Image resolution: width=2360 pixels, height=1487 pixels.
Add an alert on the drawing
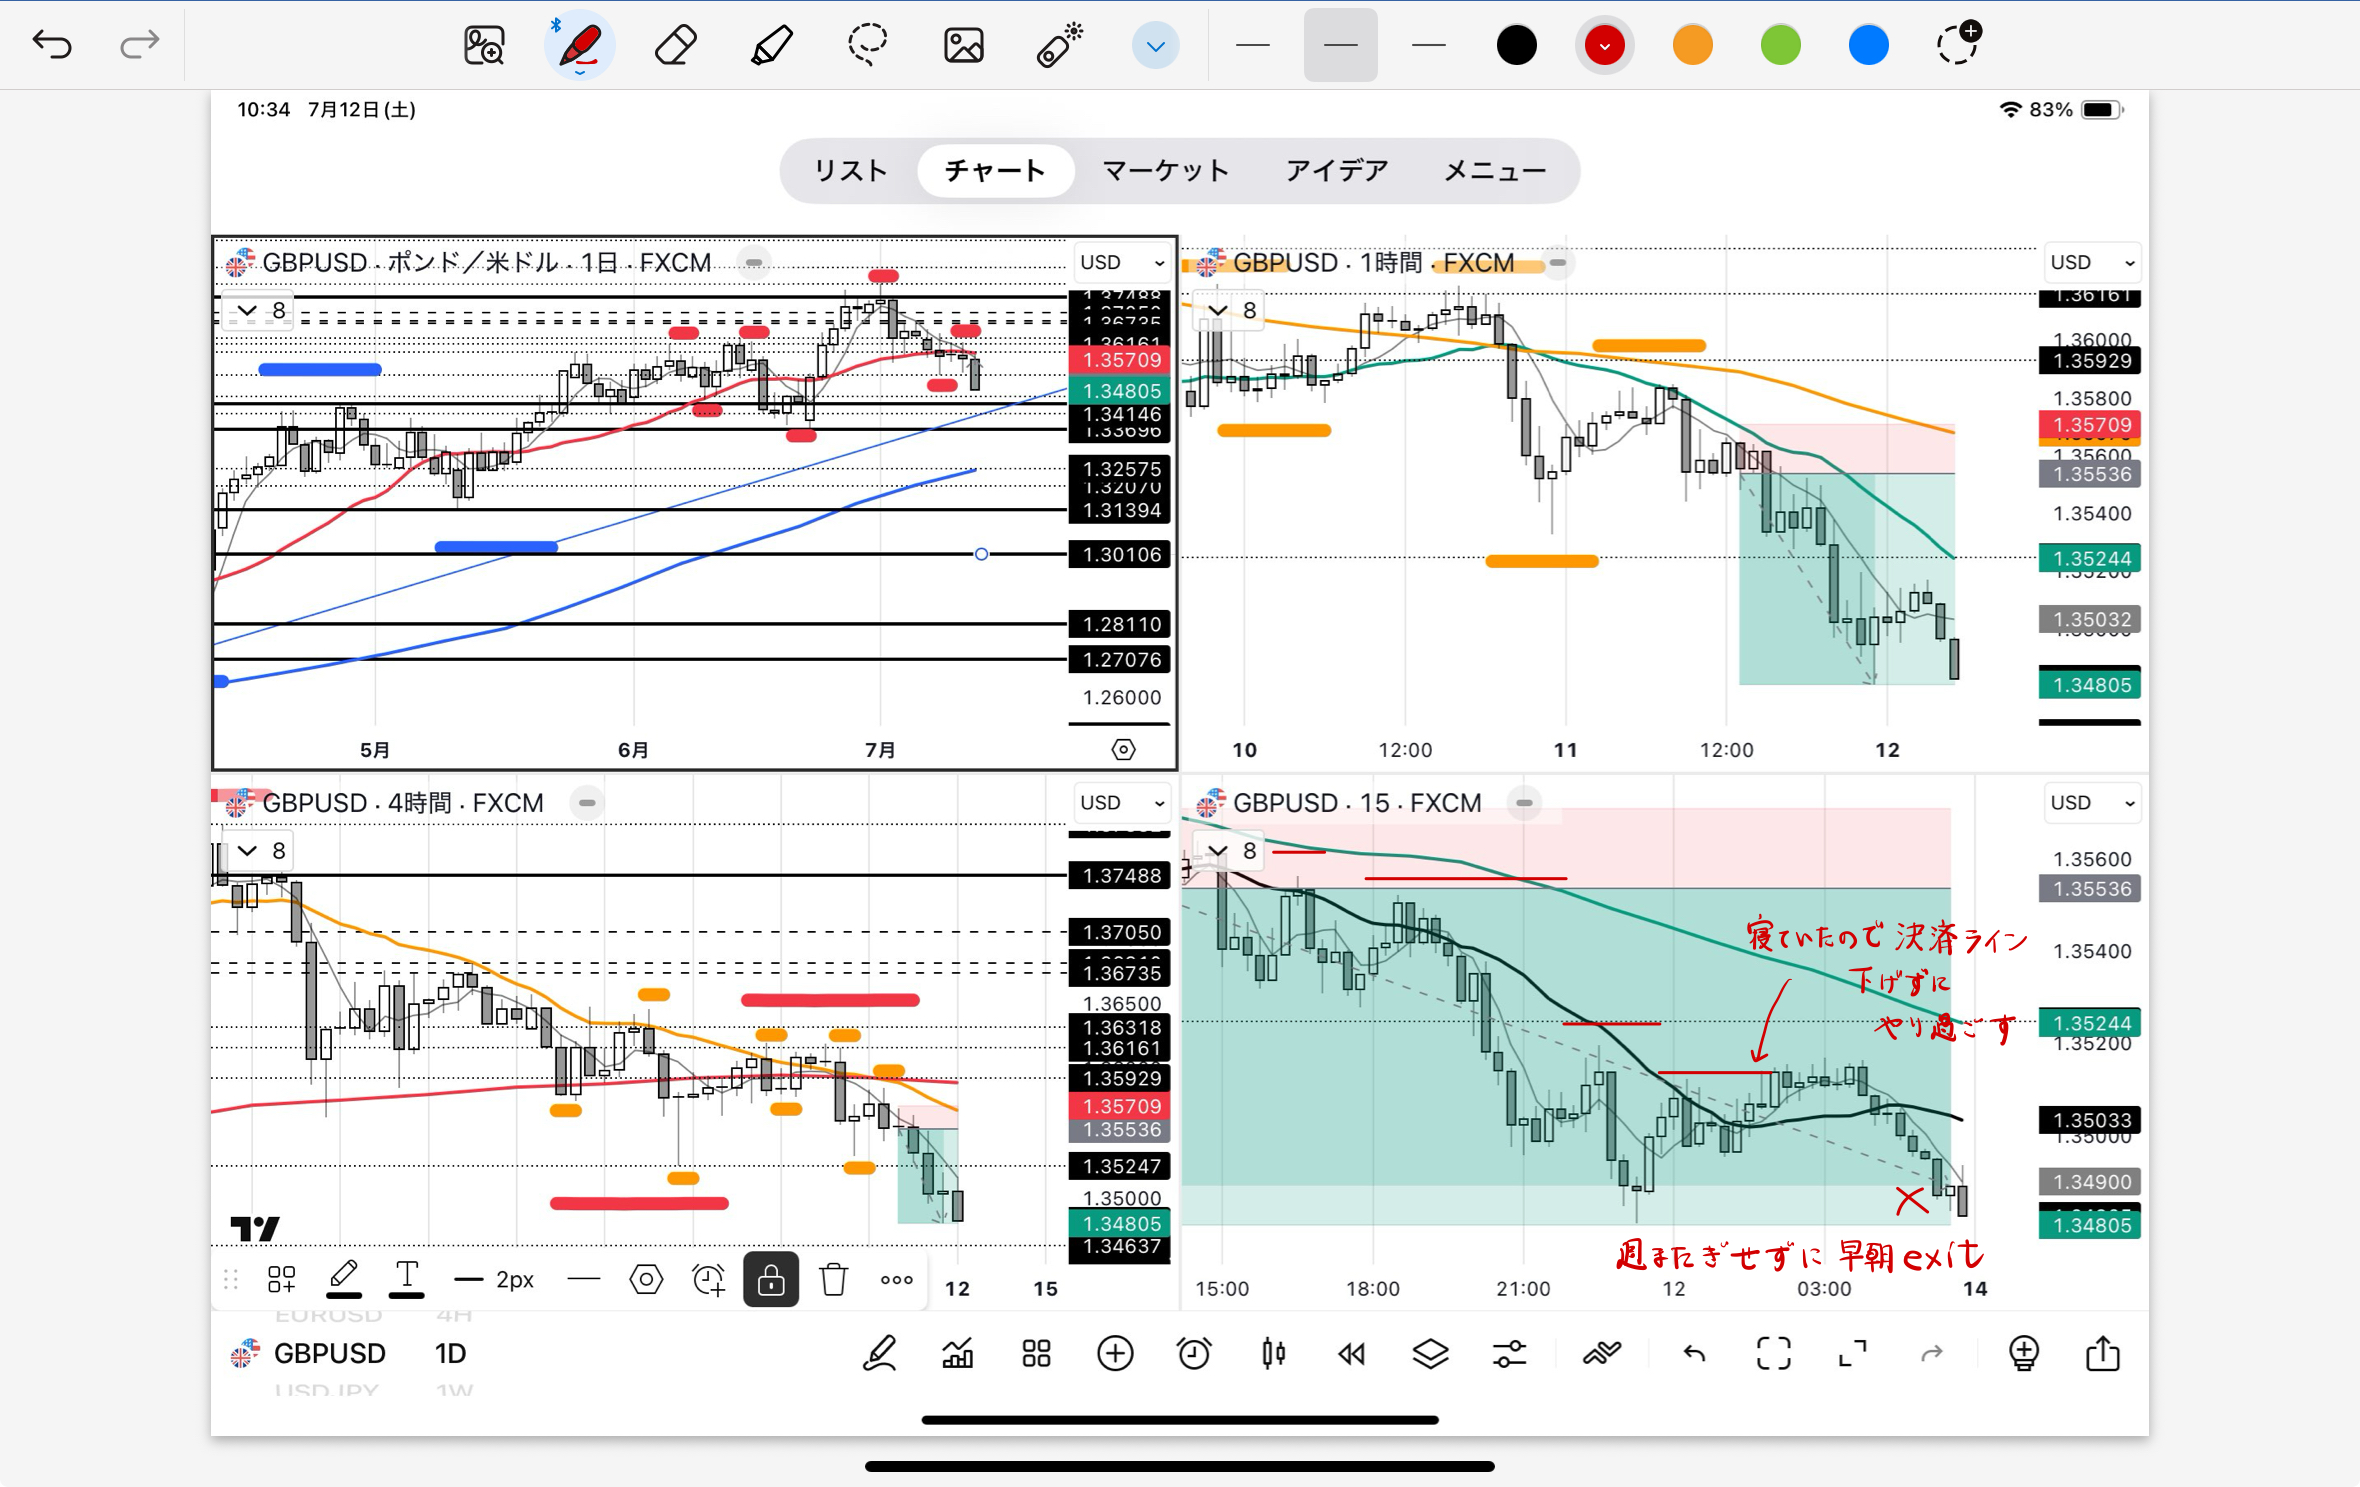click(x=708, y=1279)
